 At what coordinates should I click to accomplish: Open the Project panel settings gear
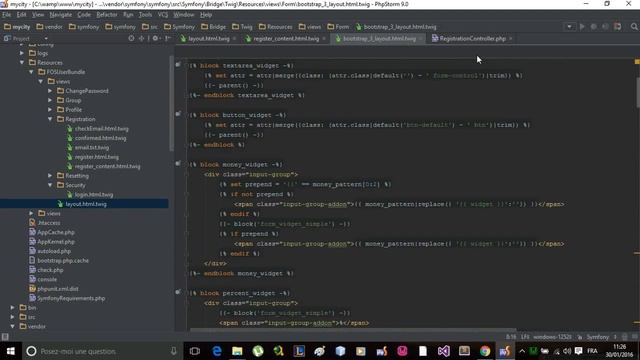[155, 38]
